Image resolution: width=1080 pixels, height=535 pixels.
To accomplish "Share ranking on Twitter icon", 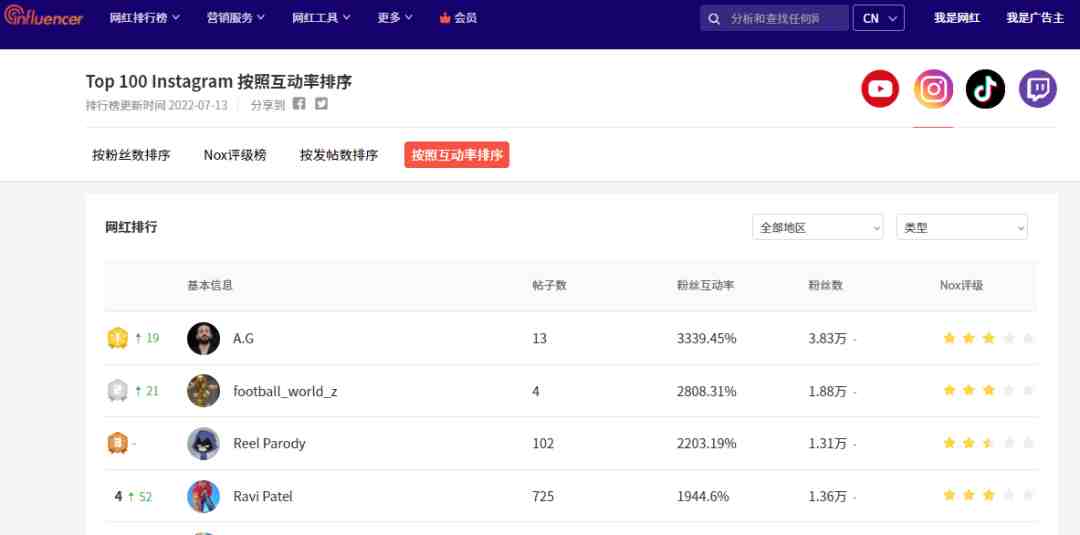I will [x=322, y=104].
